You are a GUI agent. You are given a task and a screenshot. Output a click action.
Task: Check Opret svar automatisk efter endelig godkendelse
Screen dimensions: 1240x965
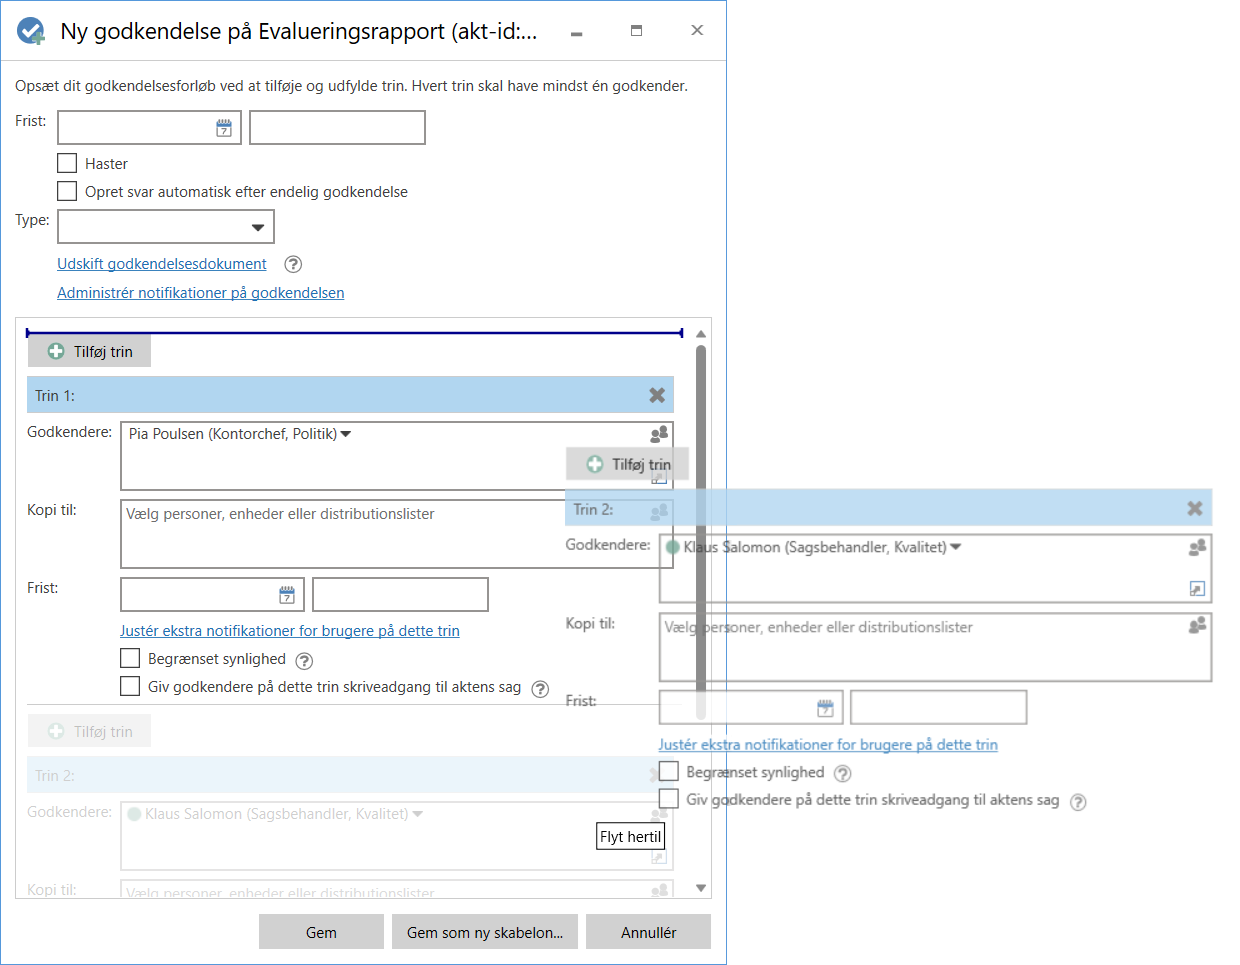pyautogui.click(x=67, y=191)
